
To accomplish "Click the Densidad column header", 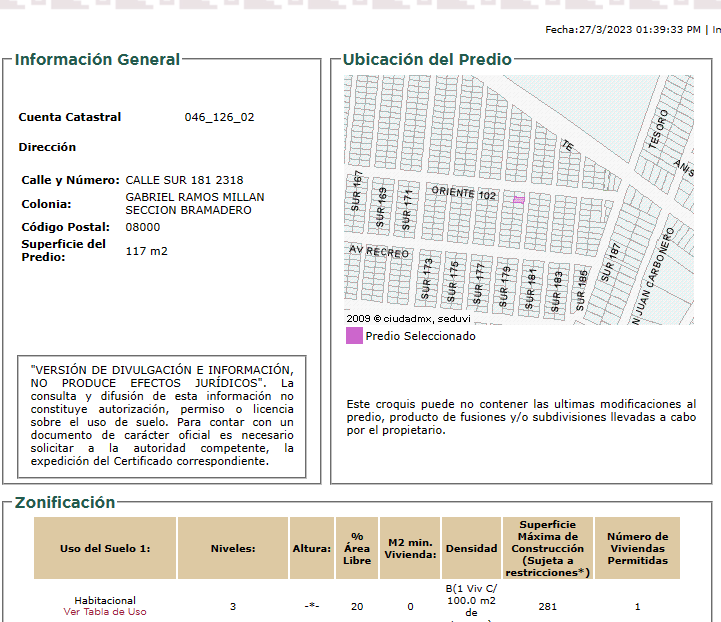I will [471, 548].
